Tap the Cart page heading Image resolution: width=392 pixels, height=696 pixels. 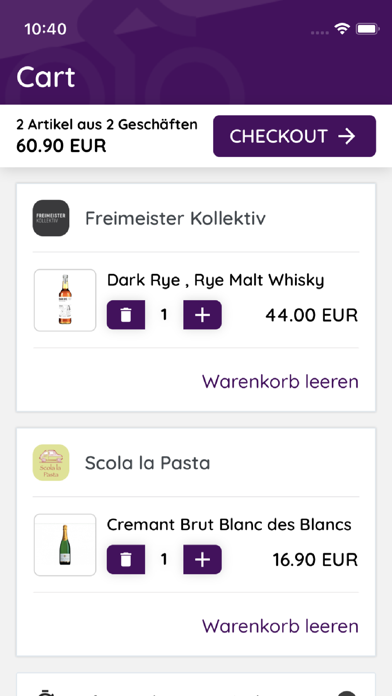[46, 77]
